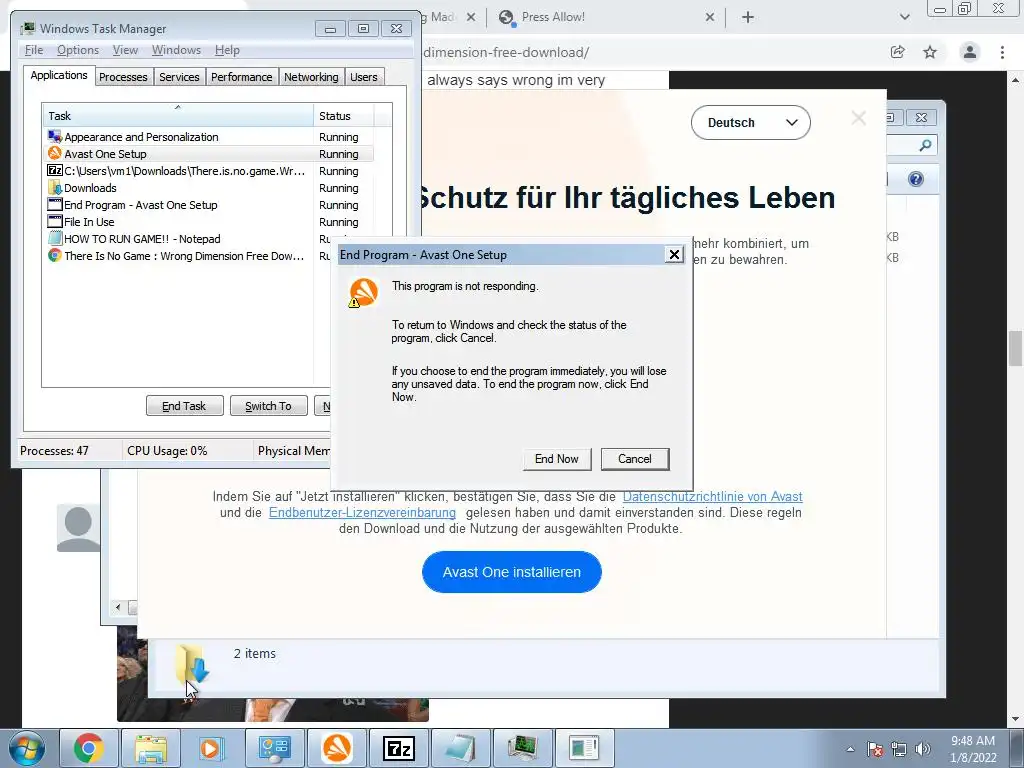Open Chrome tab search chevron
This screenshot has height=768, width=1024.
(904, 18)
